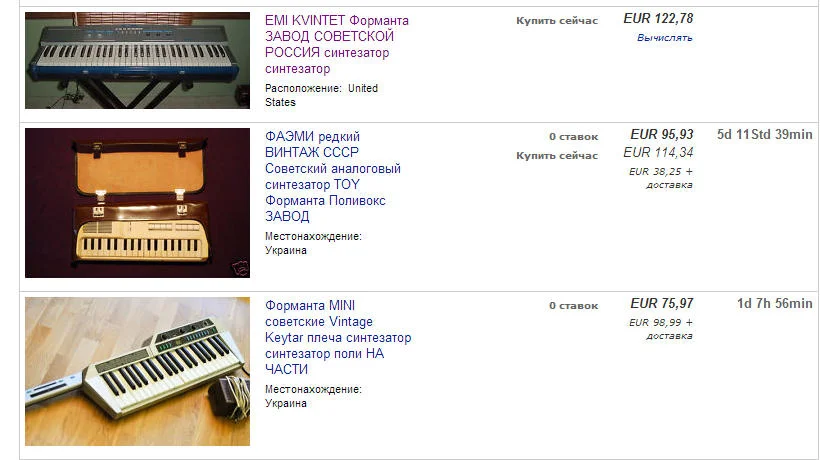Open the EMI KVINTET Форманта listing title
The height and width of the screenshot is (460, 820).
(336, 45)
